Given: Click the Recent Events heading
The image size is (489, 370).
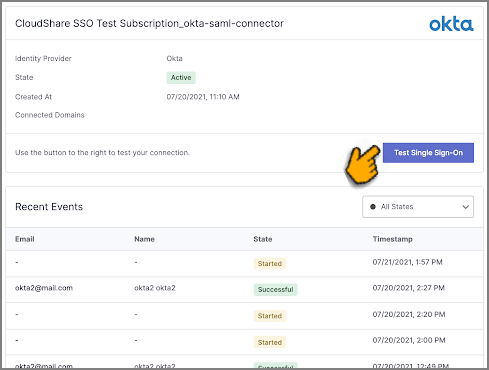Looking at the screenshot, I should click(49, 207).
